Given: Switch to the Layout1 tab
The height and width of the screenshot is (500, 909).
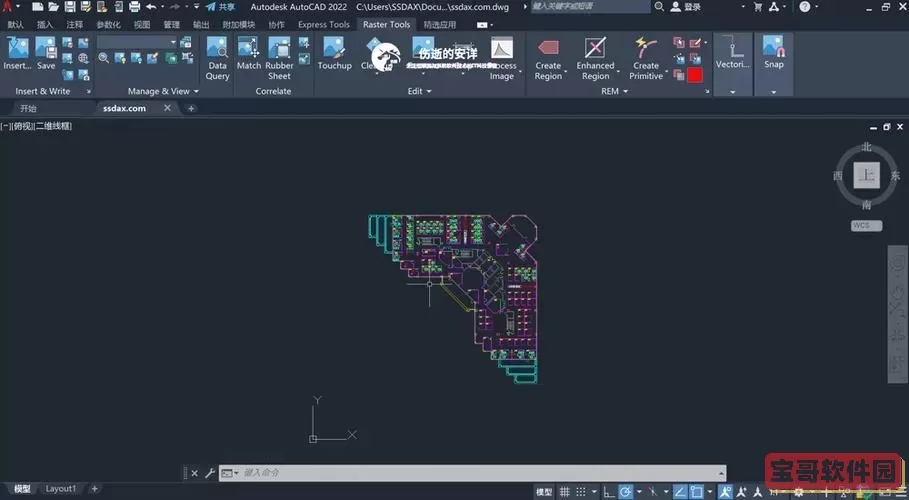Looking at the screenshot, I should pyautogui.click(x=60, y=489).
